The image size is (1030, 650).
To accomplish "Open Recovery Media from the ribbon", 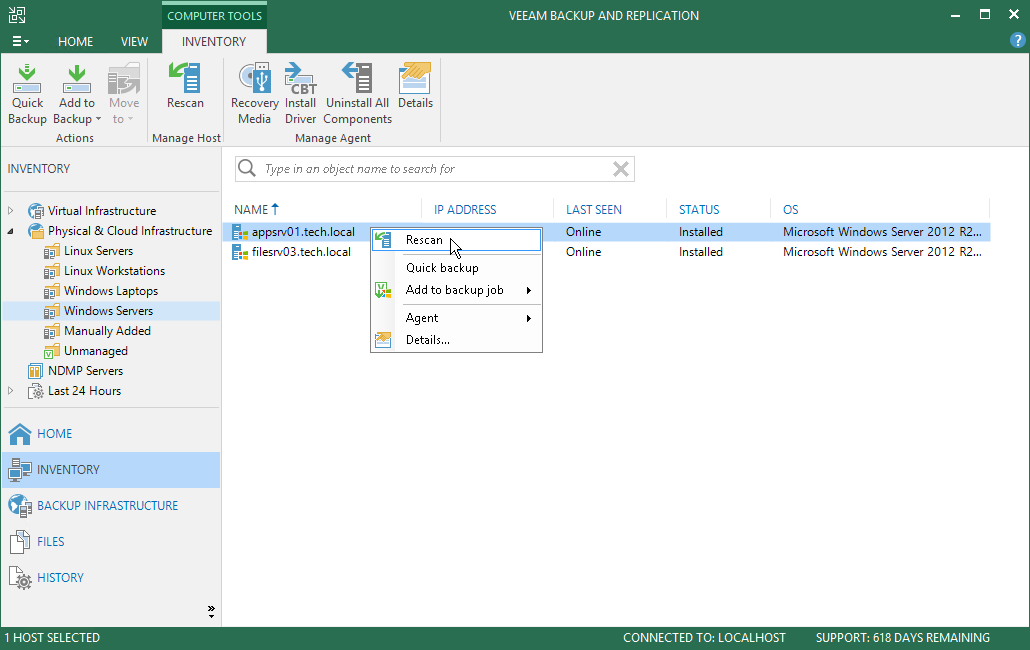I will pyautogui.click(x=255, y=78).
